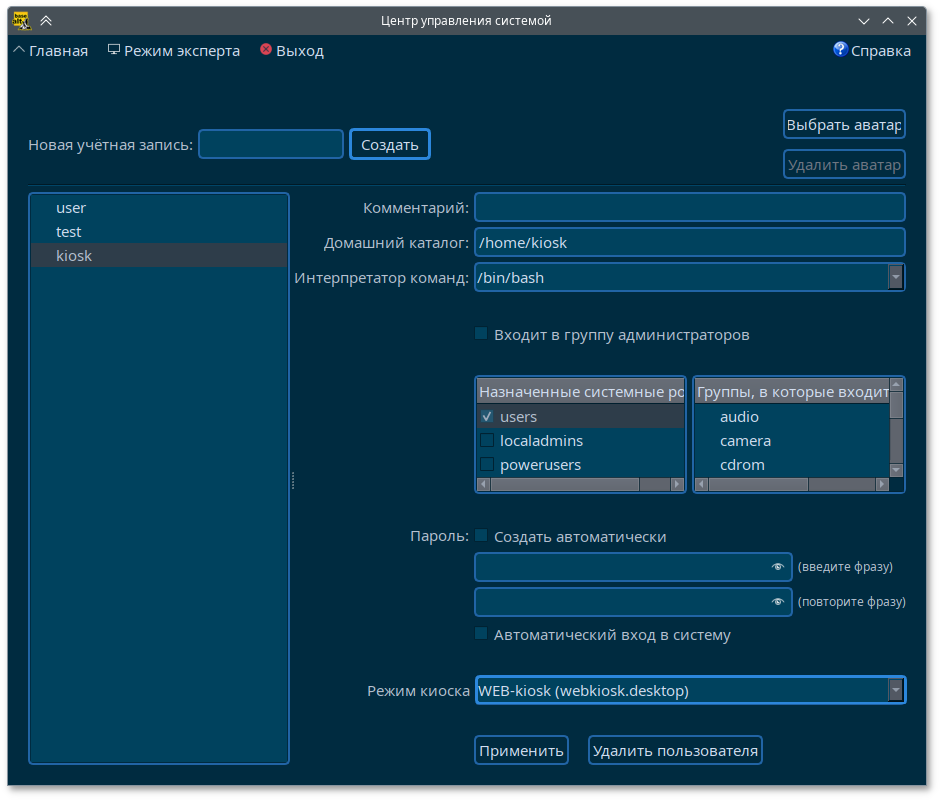Viewport: 940px width, 800px height.
Task: Go to Главная menu item
Action: coord(50,51)
